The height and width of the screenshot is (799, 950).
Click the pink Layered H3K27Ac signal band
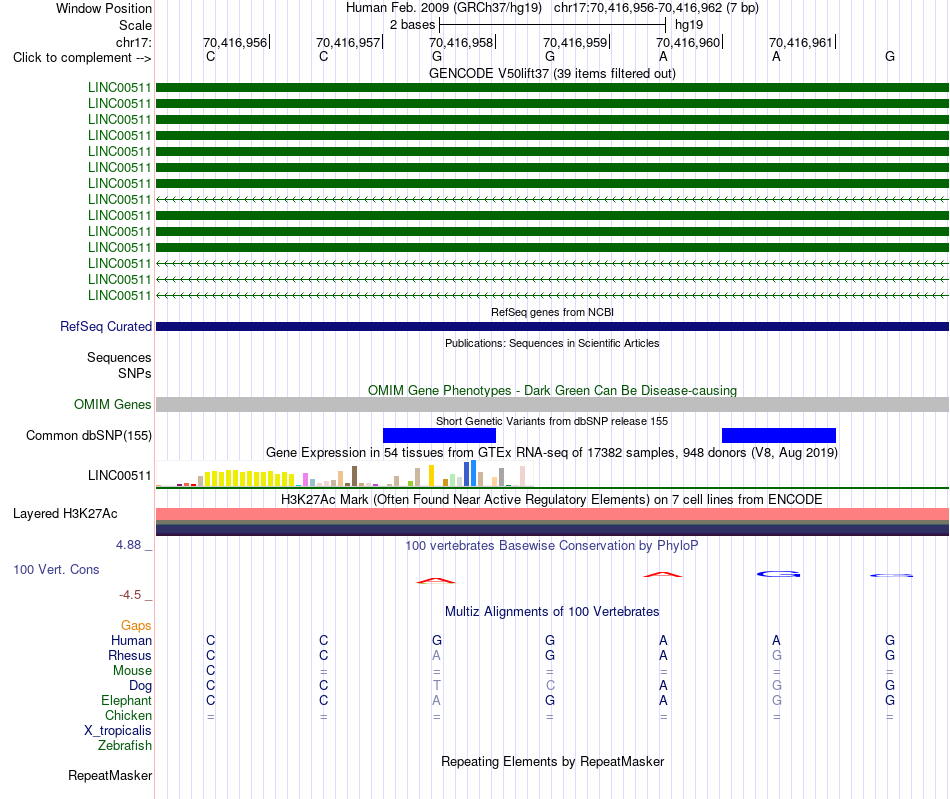point(552,514)
